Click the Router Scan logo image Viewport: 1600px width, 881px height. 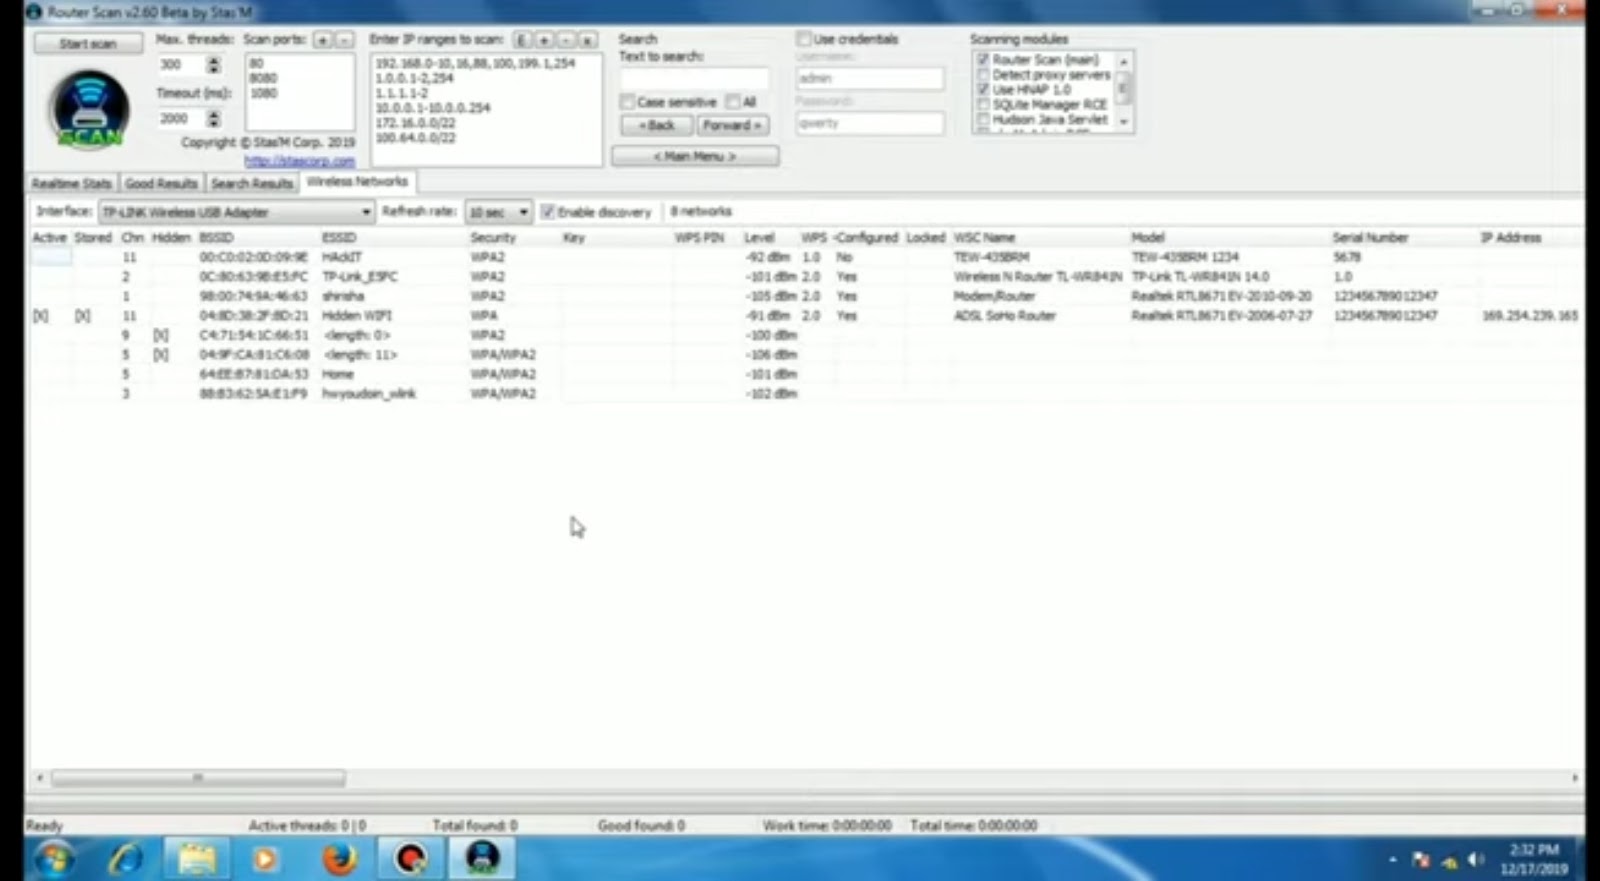89,110
